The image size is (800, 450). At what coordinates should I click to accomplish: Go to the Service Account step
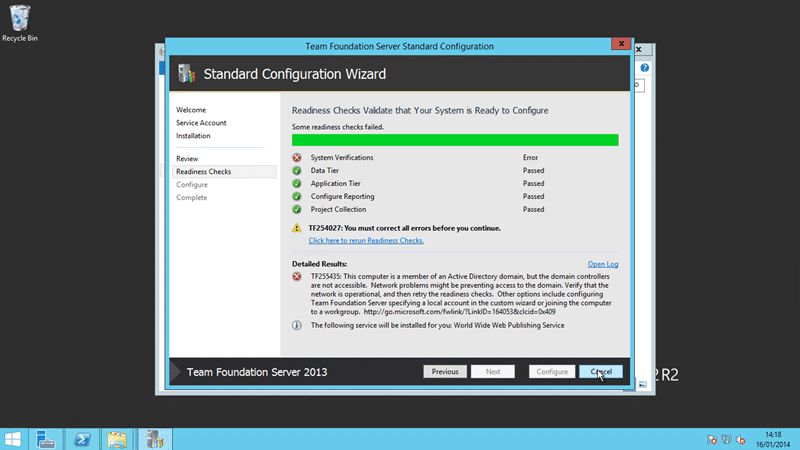click(x=201, y=123)
